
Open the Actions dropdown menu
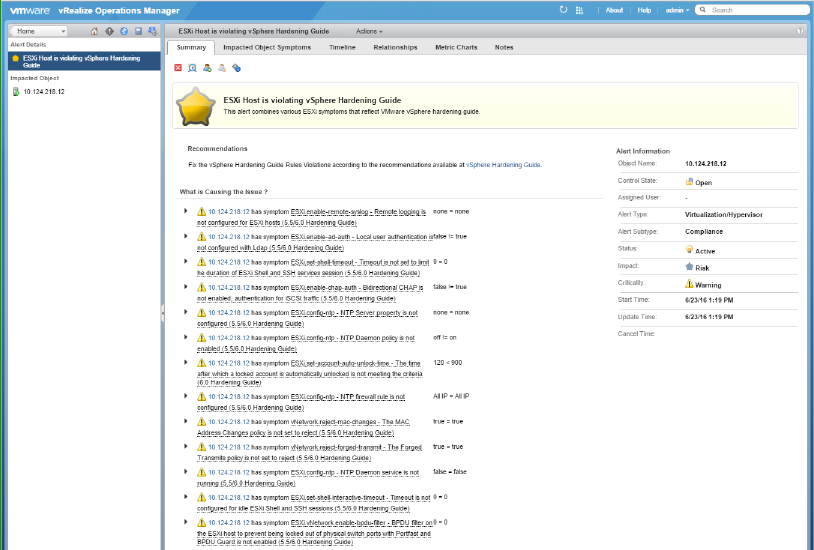coord(369,31)
